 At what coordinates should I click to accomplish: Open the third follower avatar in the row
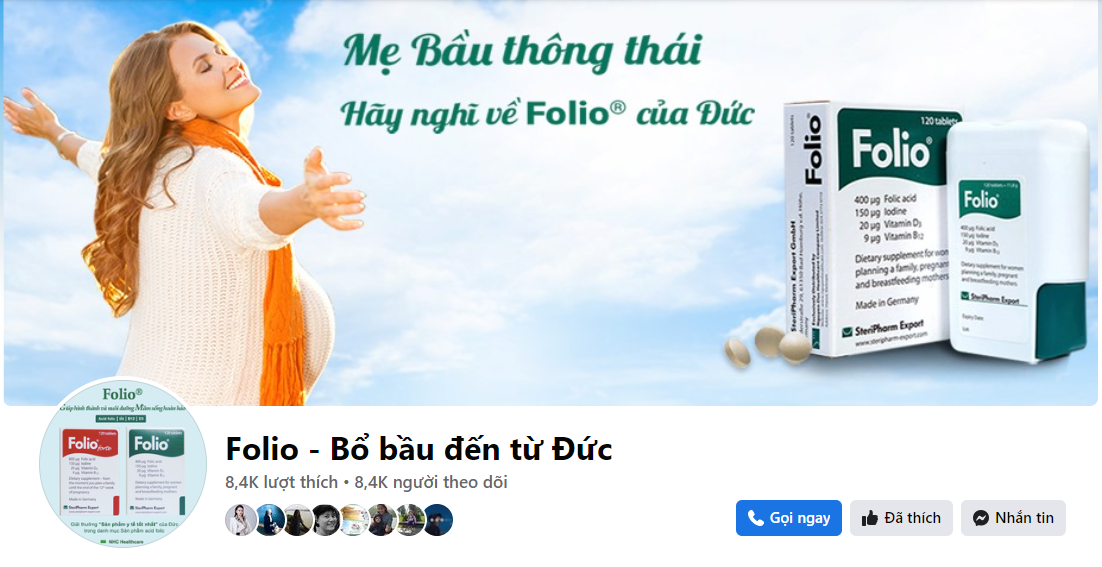pos(297,520)
